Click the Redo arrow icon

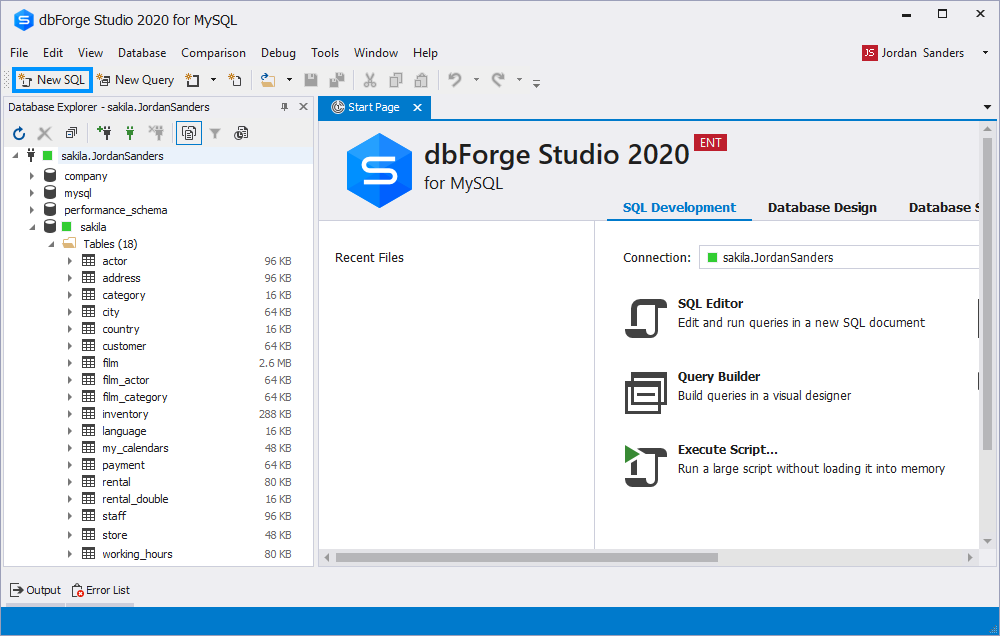coord(498,80)
